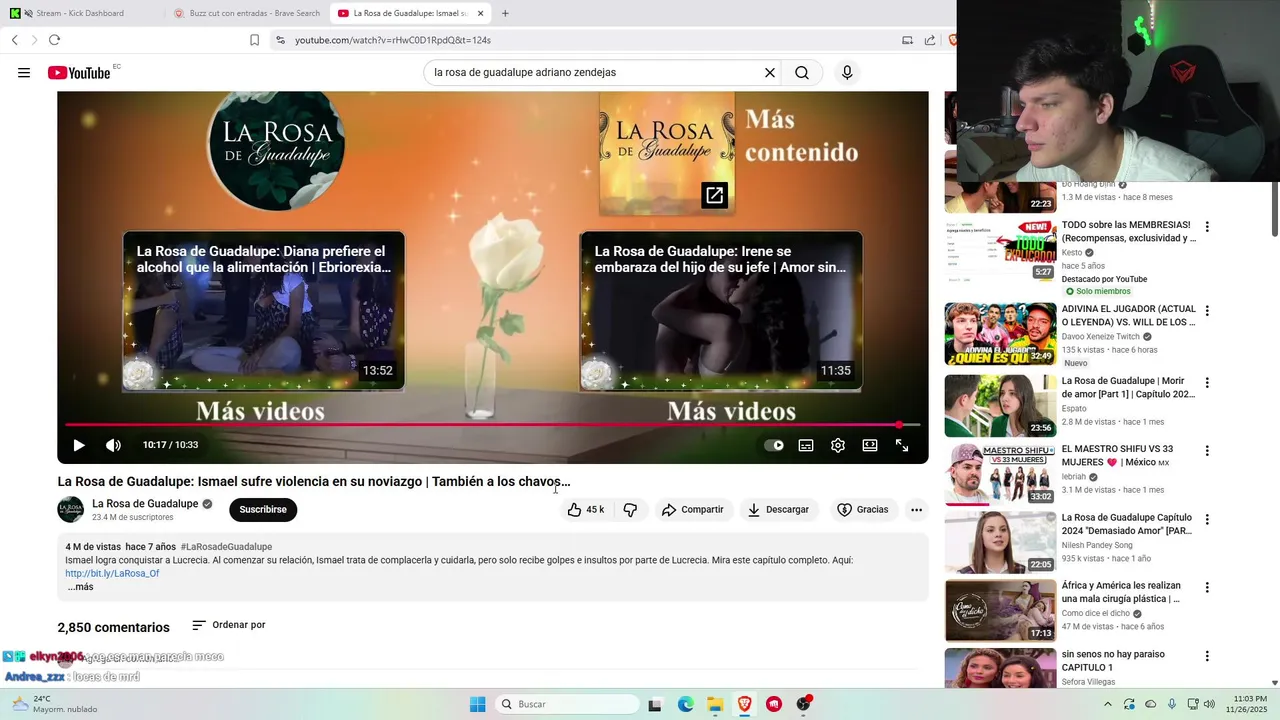Toggle subtitles in the player
The height and width of the screenshot is (720, 1280).
point(806,445)
